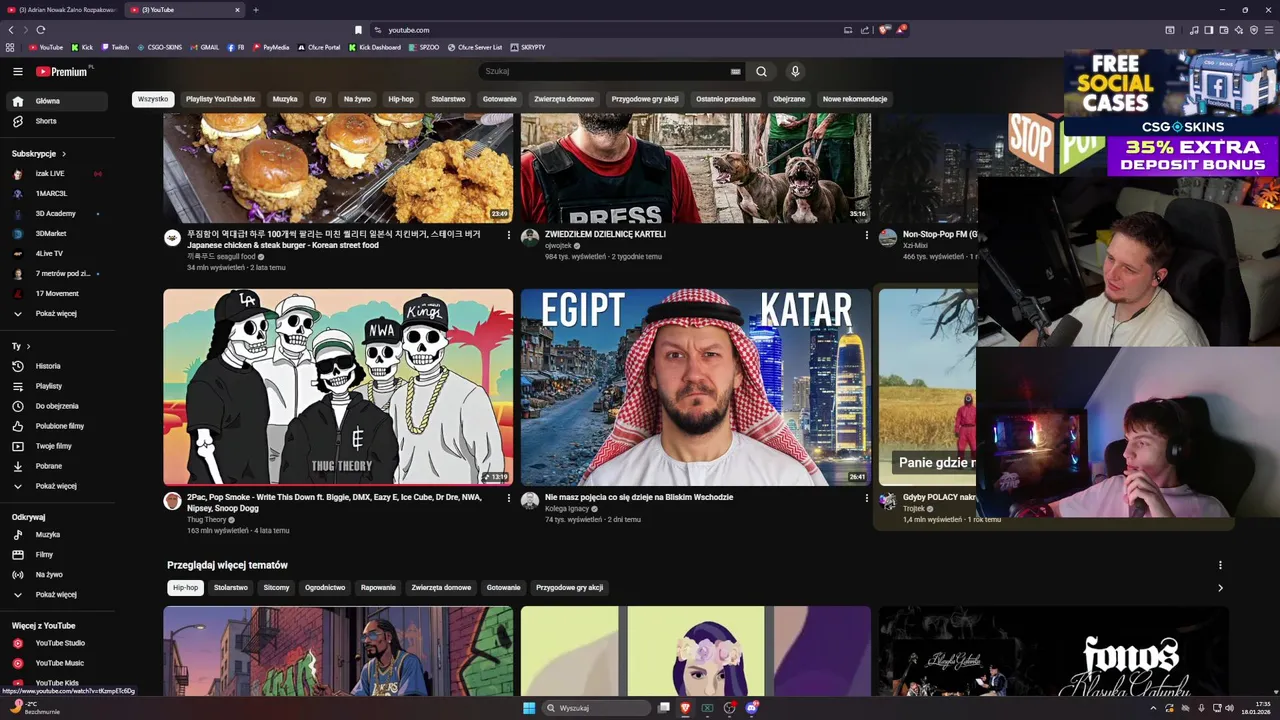Open Polubione filmy liked videos
The height and width of the screenshot is (720, 1280).
pyautogui.click(x=56, y=426)
